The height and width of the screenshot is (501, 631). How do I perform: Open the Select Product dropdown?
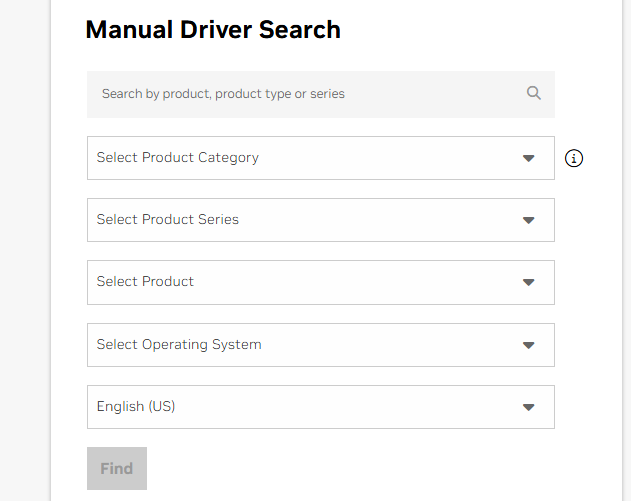point(320,282)
